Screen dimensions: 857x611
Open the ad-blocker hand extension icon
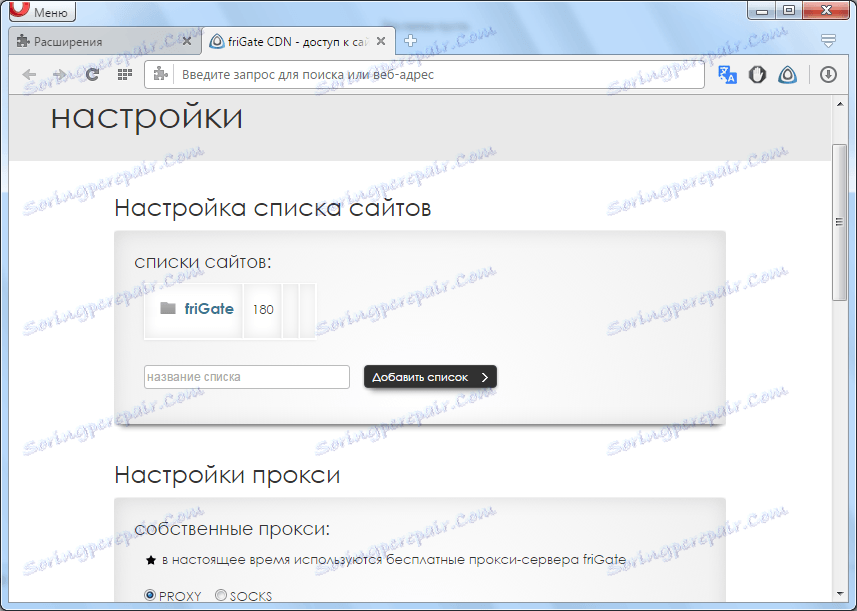(757, 74)
